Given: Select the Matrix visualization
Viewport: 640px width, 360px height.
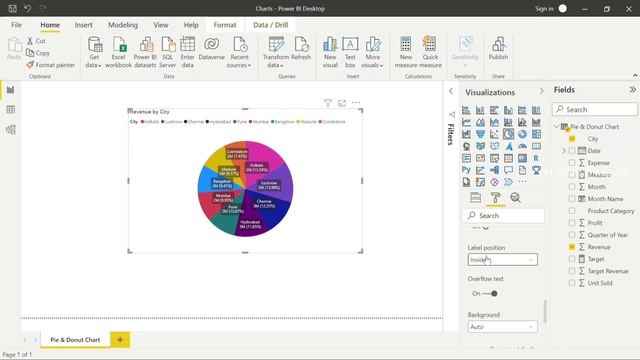Looking at the screenshot, I should 522,158.
